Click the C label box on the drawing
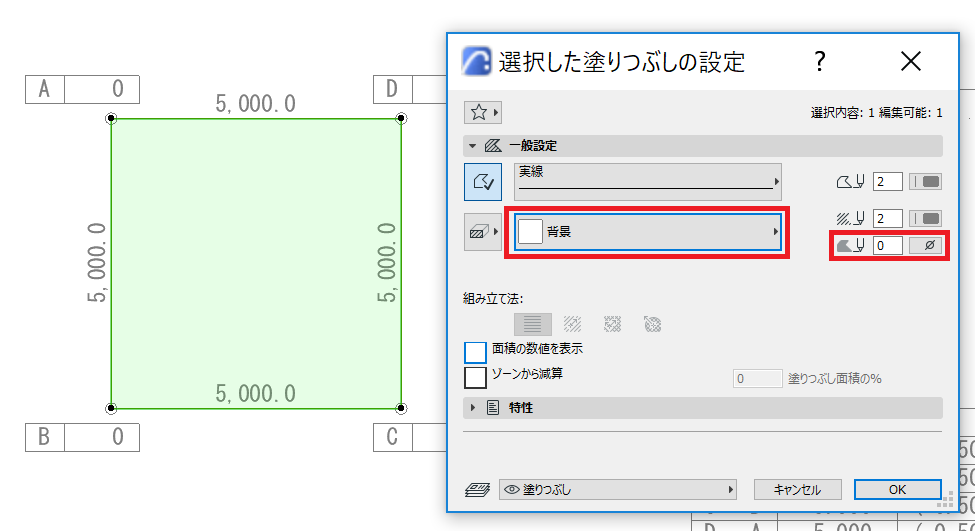Image resolution: width=975 pixels, height=531 pixels. coord(393,438)
